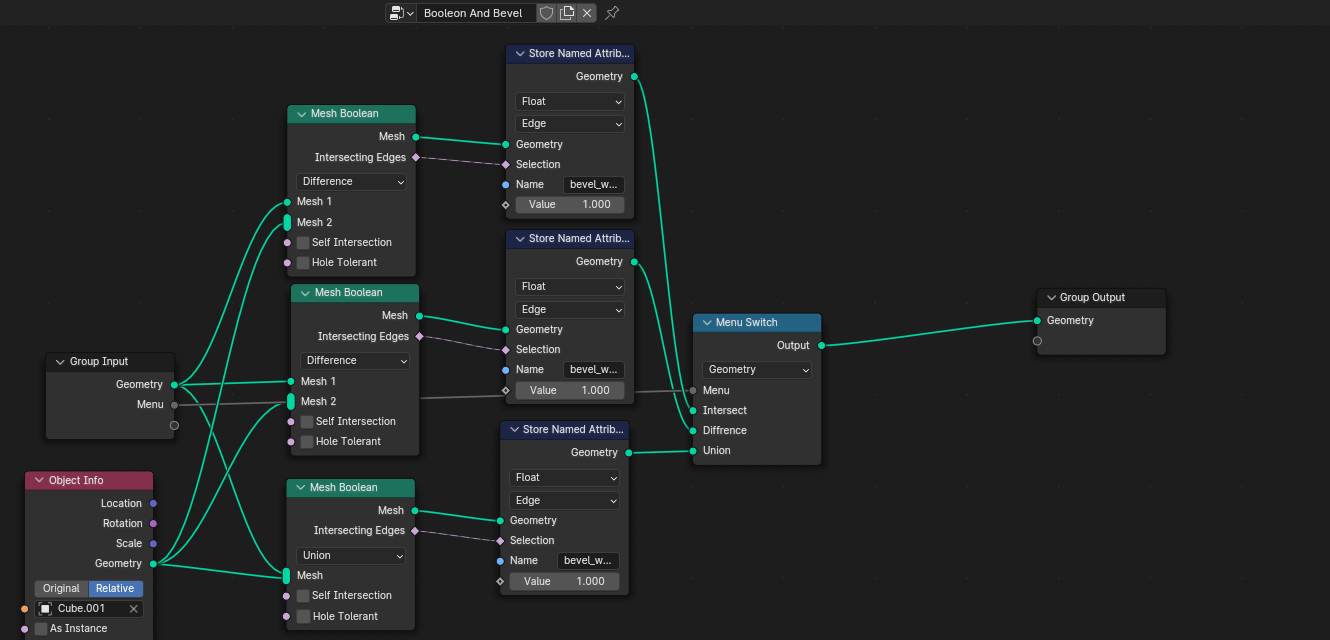
Task: Open Edge dropdown in bottom Store Named Attribute
Action: (x=564, y=500)
